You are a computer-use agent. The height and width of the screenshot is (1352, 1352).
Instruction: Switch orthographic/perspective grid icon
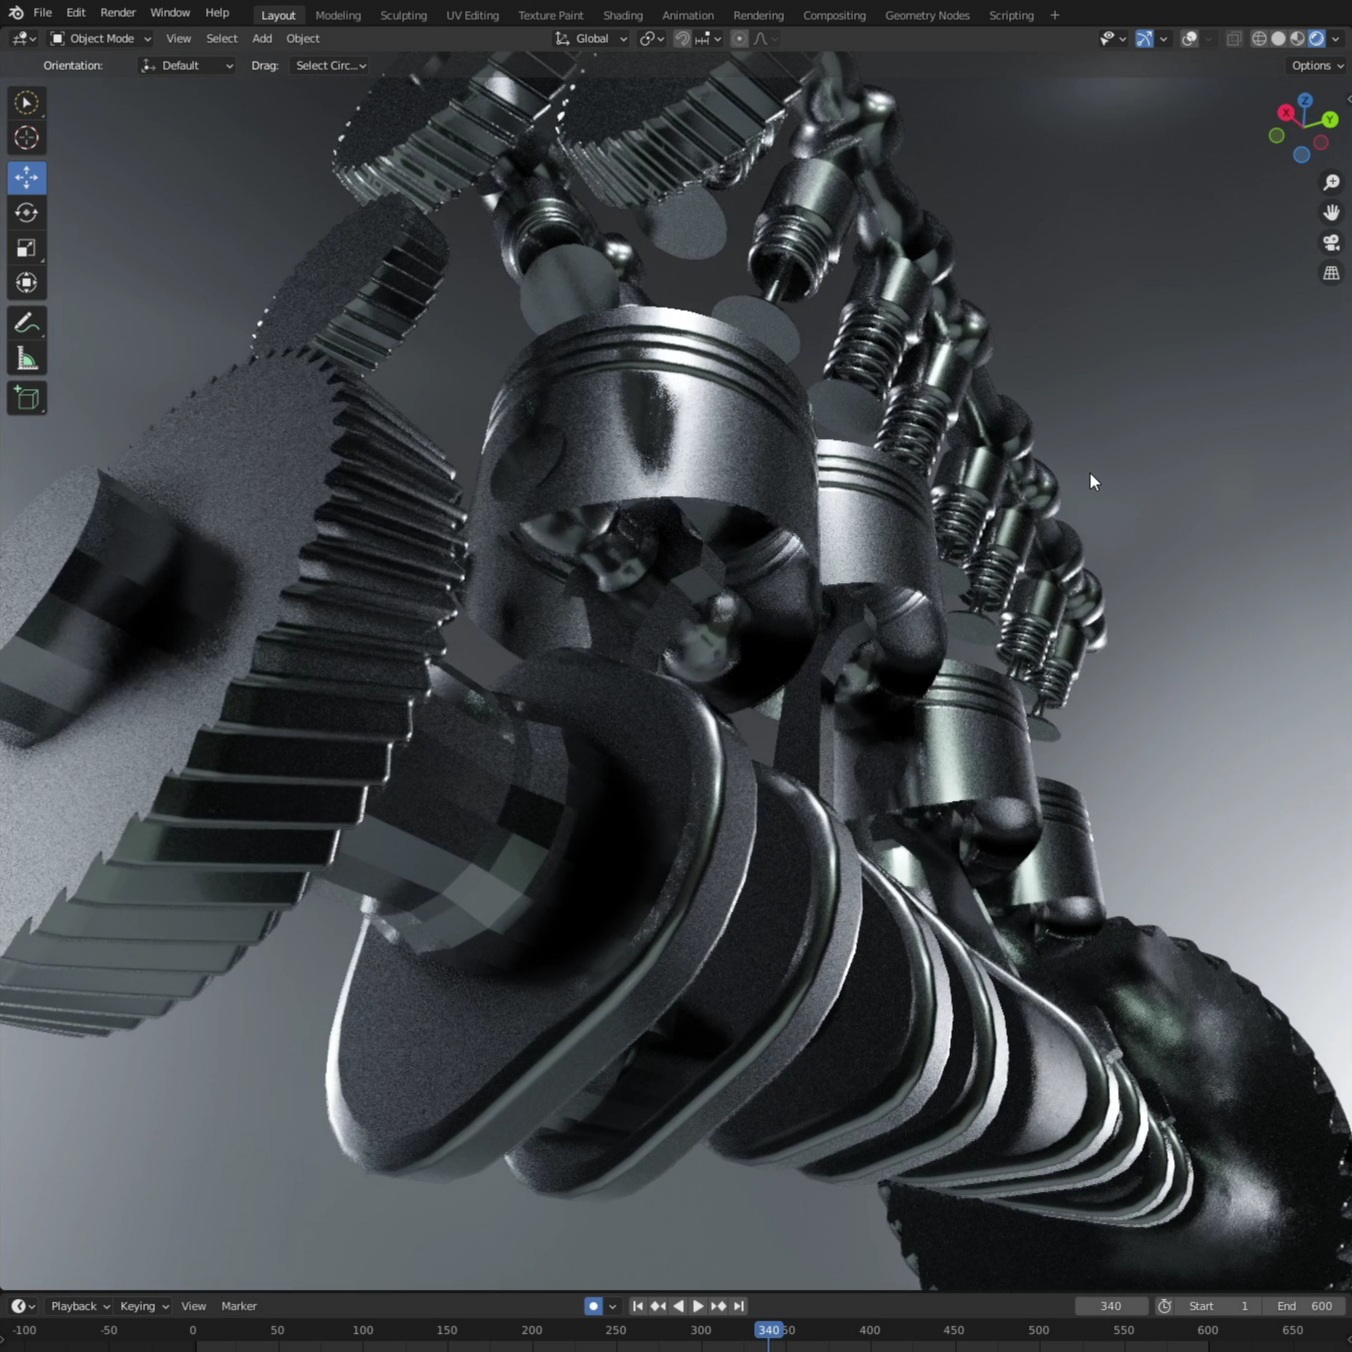(x=1331, y=273)
